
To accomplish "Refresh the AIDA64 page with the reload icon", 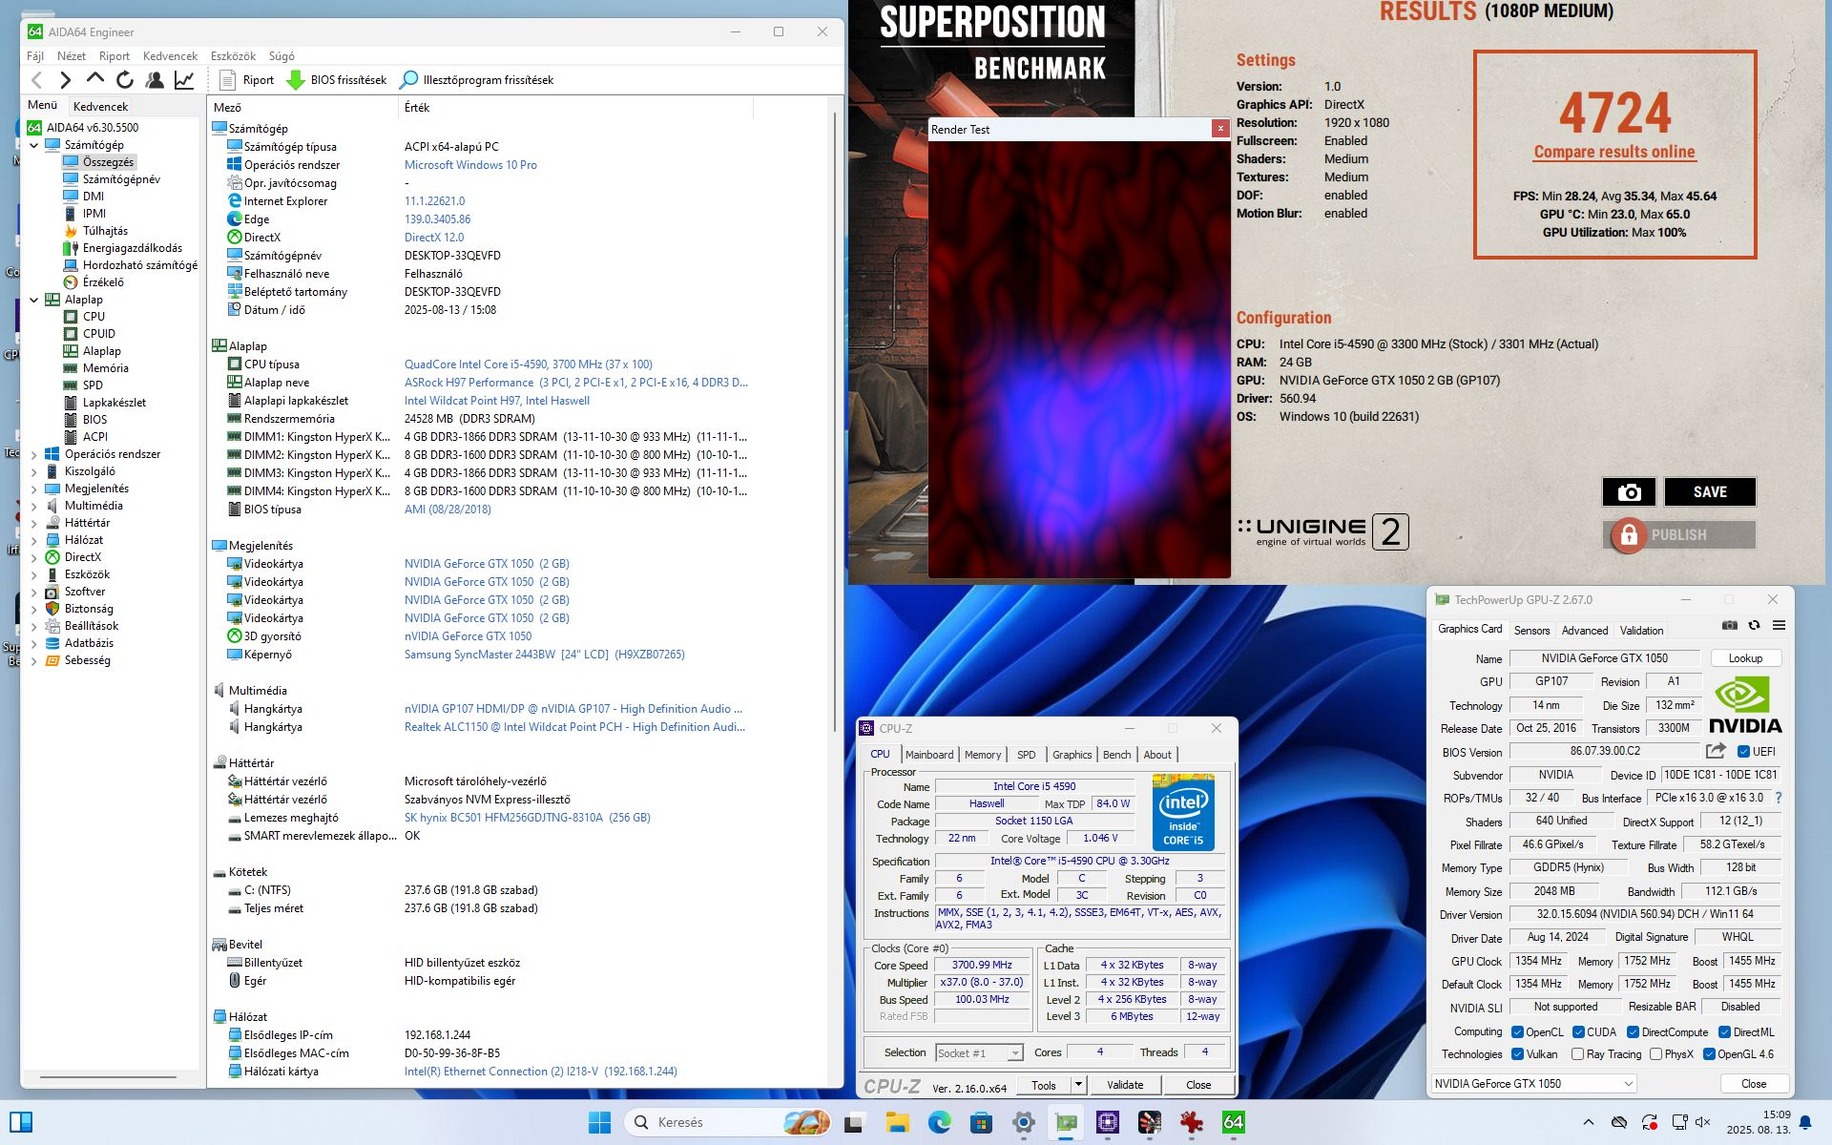I will coord(125,80).
